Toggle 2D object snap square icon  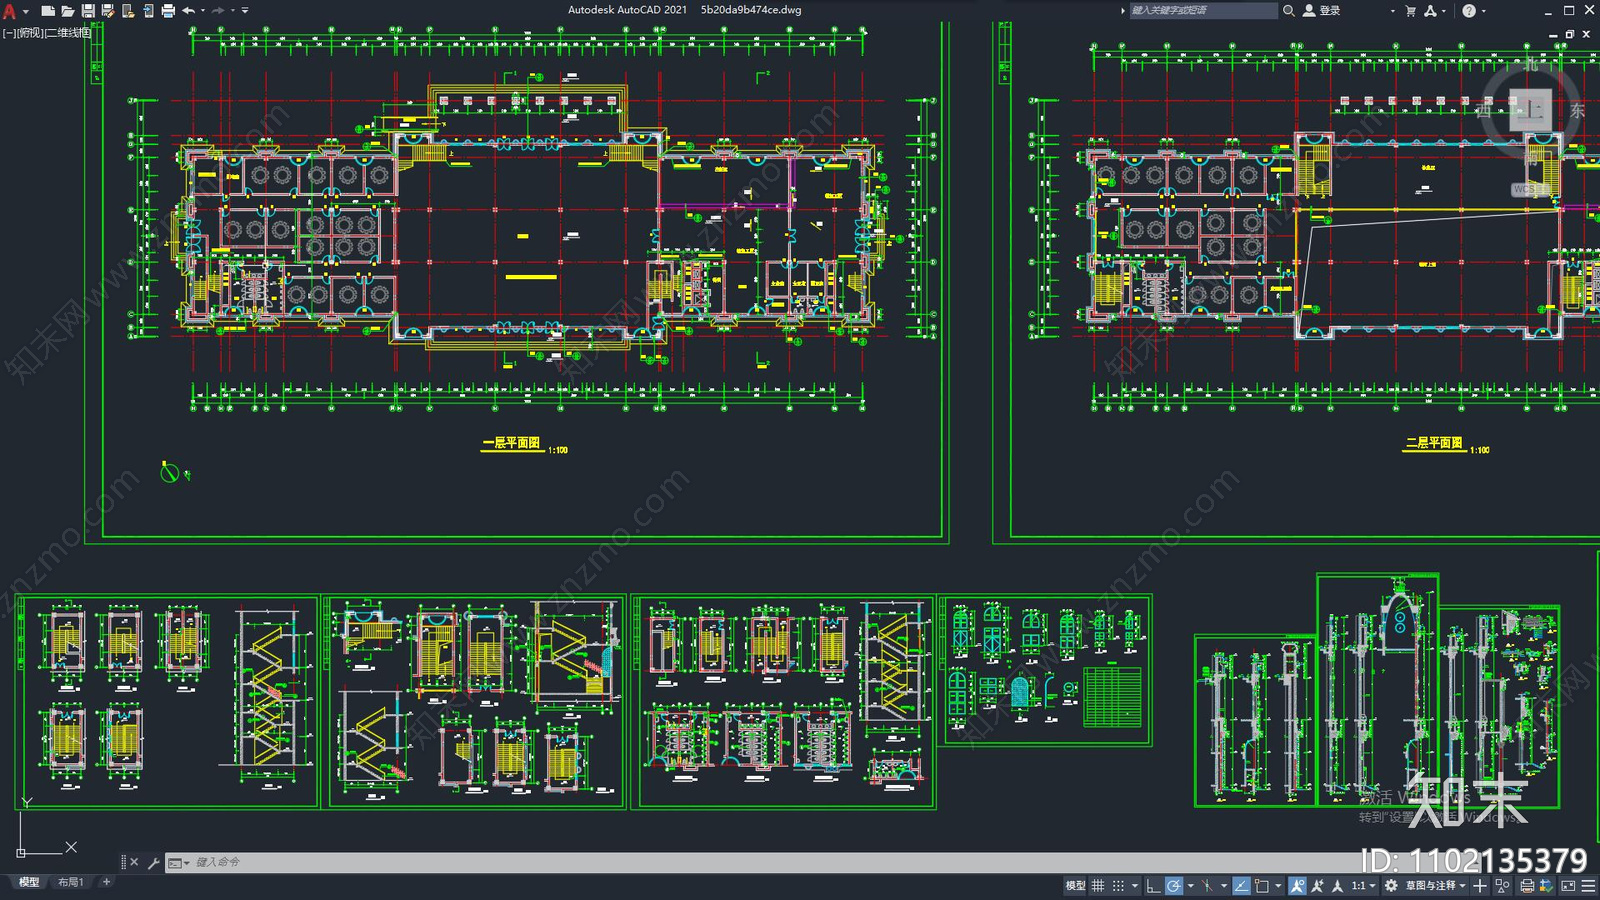[1261, 886]
